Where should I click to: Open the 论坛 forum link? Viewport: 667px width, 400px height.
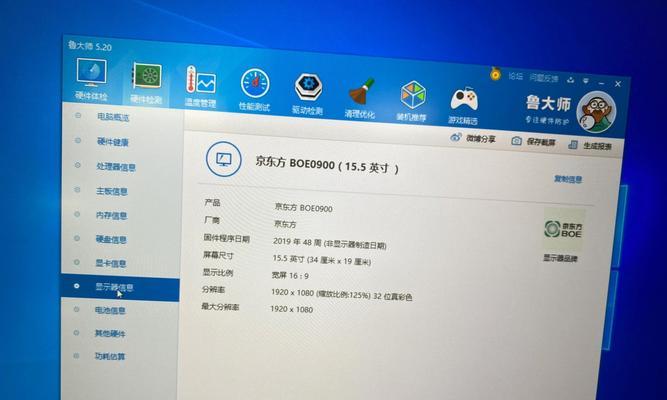tap(516, 76)
